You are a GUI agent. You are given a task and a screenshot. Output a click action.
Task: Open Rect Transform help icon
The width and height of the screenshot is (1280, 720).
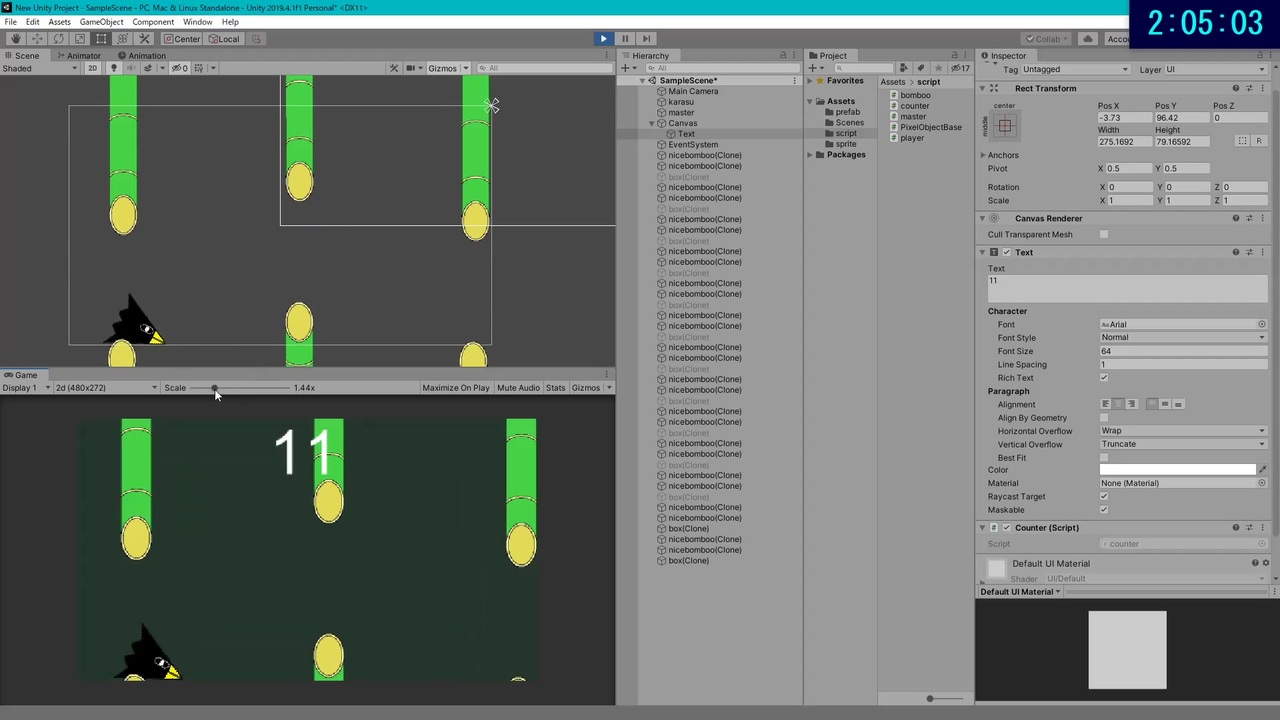(1236, 88)
